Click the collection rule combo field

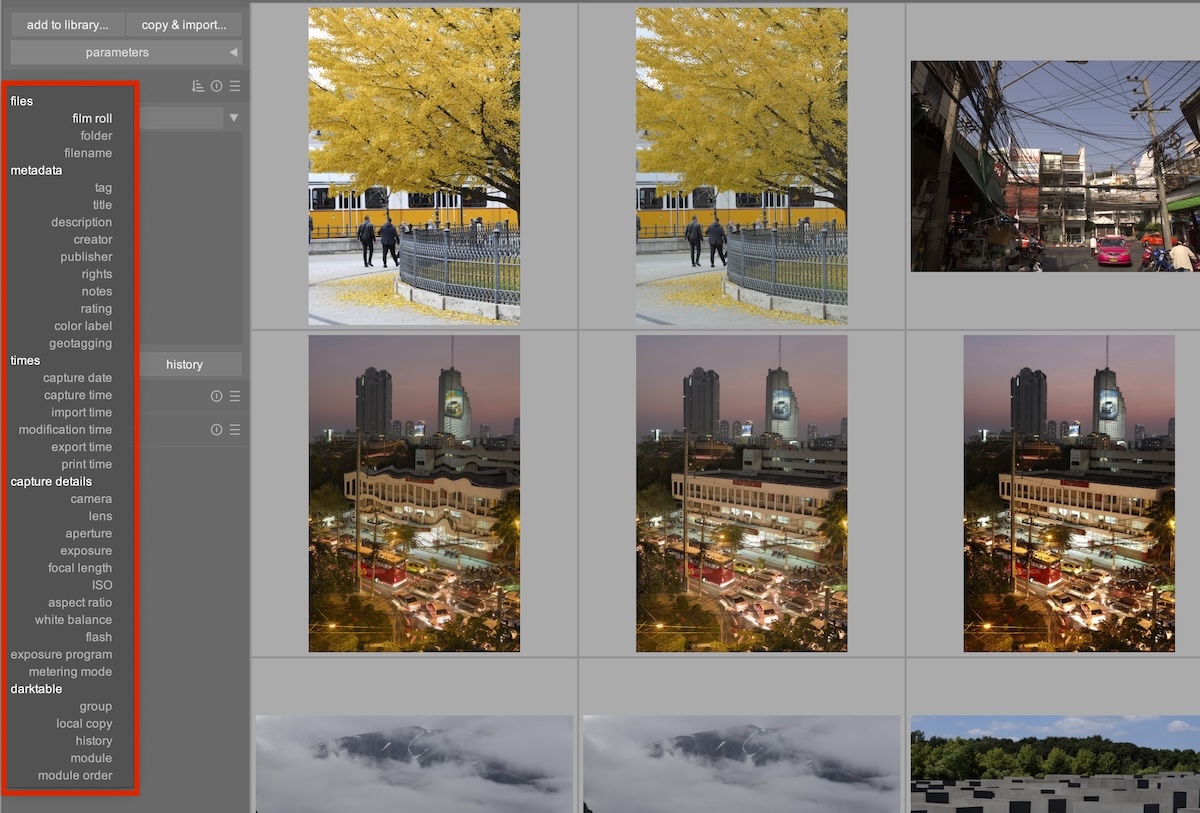(180, 118)
